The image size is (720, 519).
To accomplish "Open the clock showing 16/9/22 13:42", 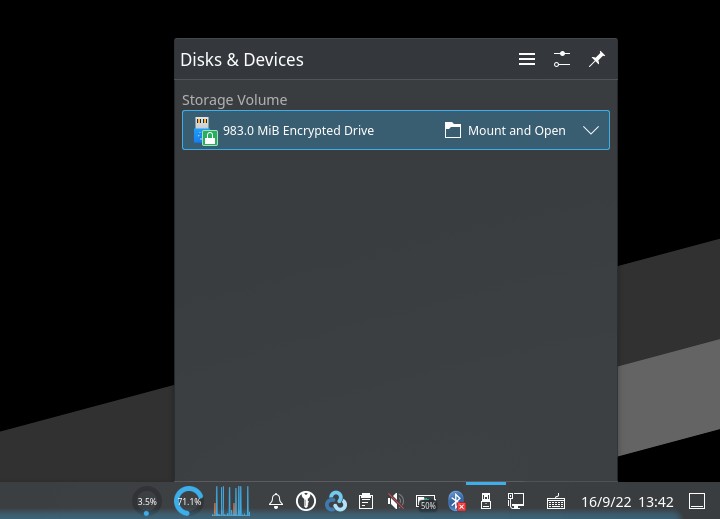I will pyautogui.click(x=627, y=502).
